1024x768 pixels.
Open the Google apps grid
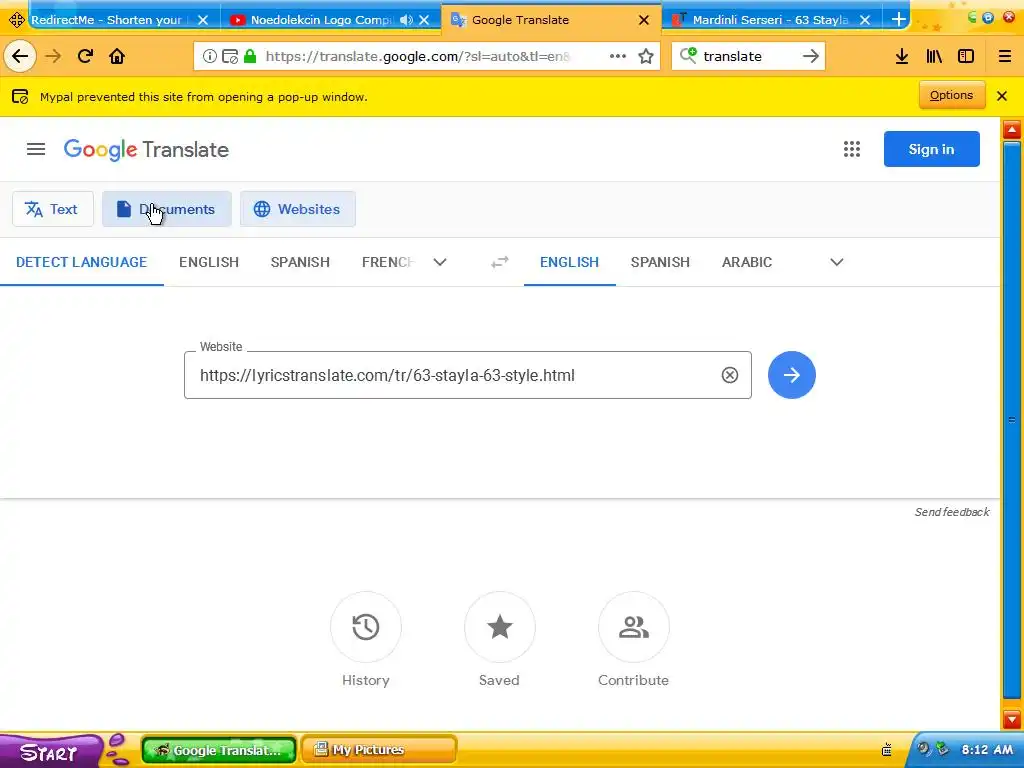pyautogui.click(x=852, y=150)
